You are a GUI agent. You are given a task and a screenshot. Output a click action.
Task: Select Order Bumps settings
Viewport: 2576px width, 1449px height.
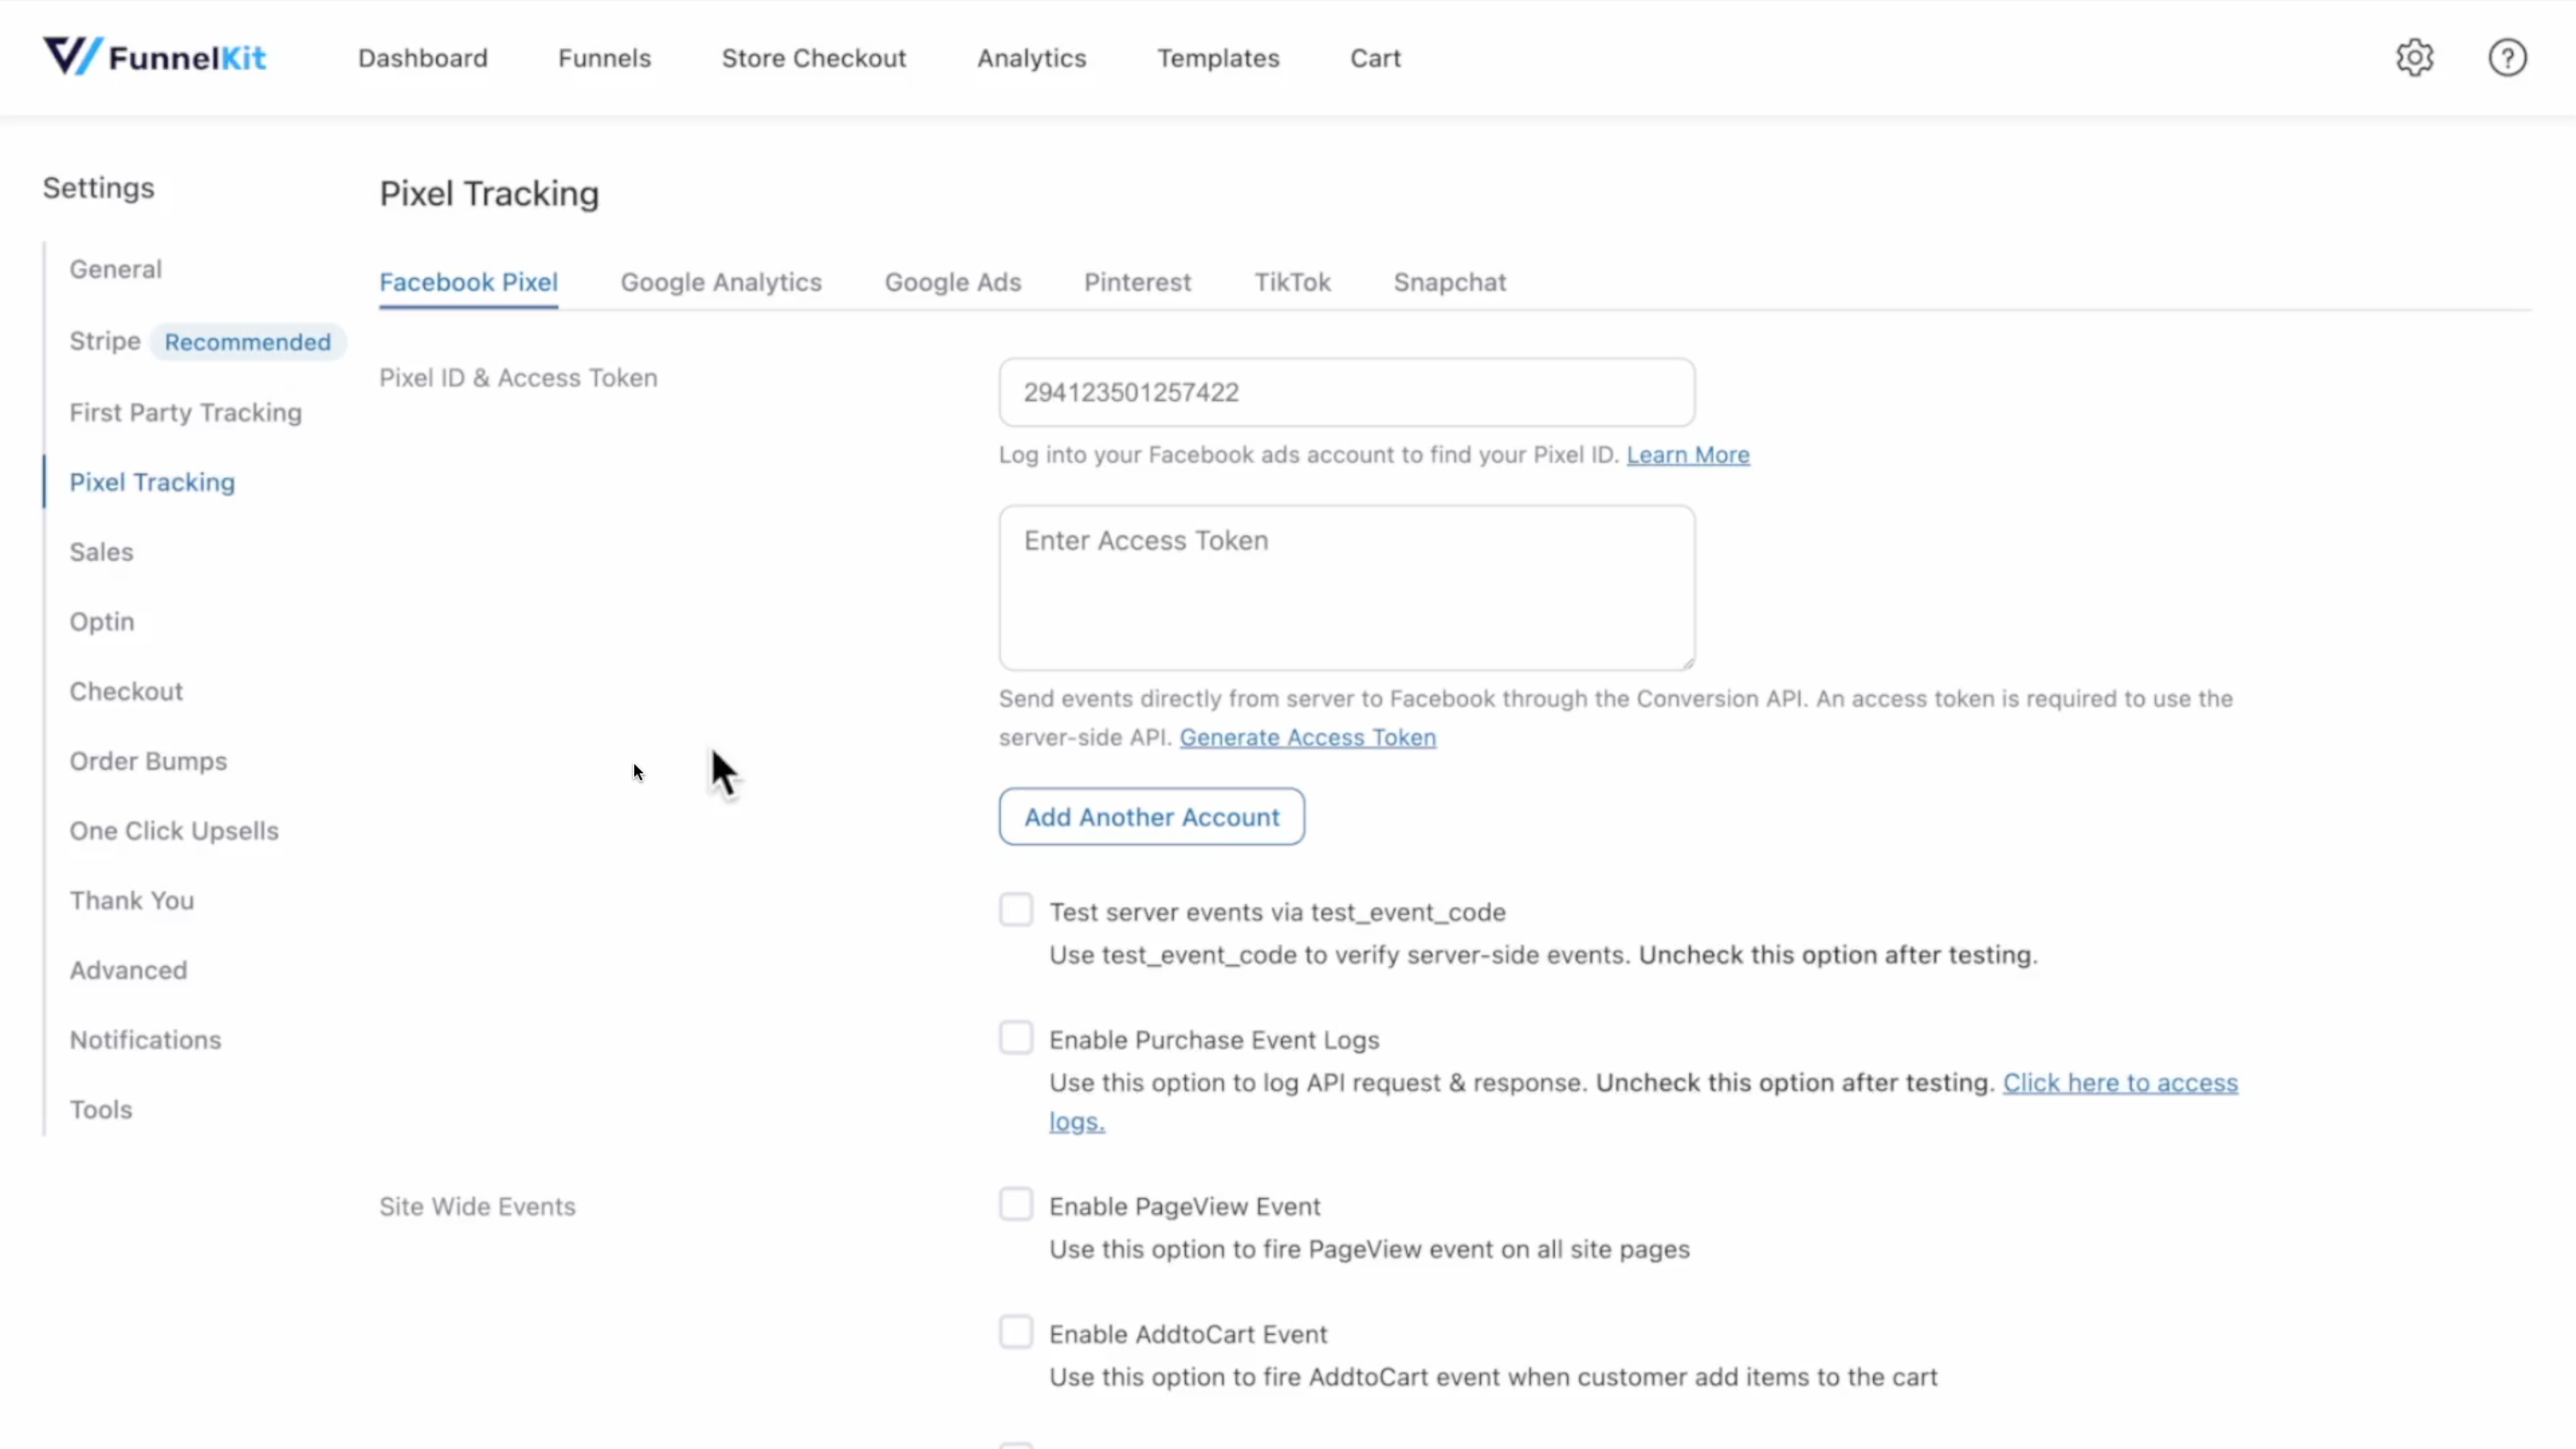pyautogui.click(x=148, y=761)
